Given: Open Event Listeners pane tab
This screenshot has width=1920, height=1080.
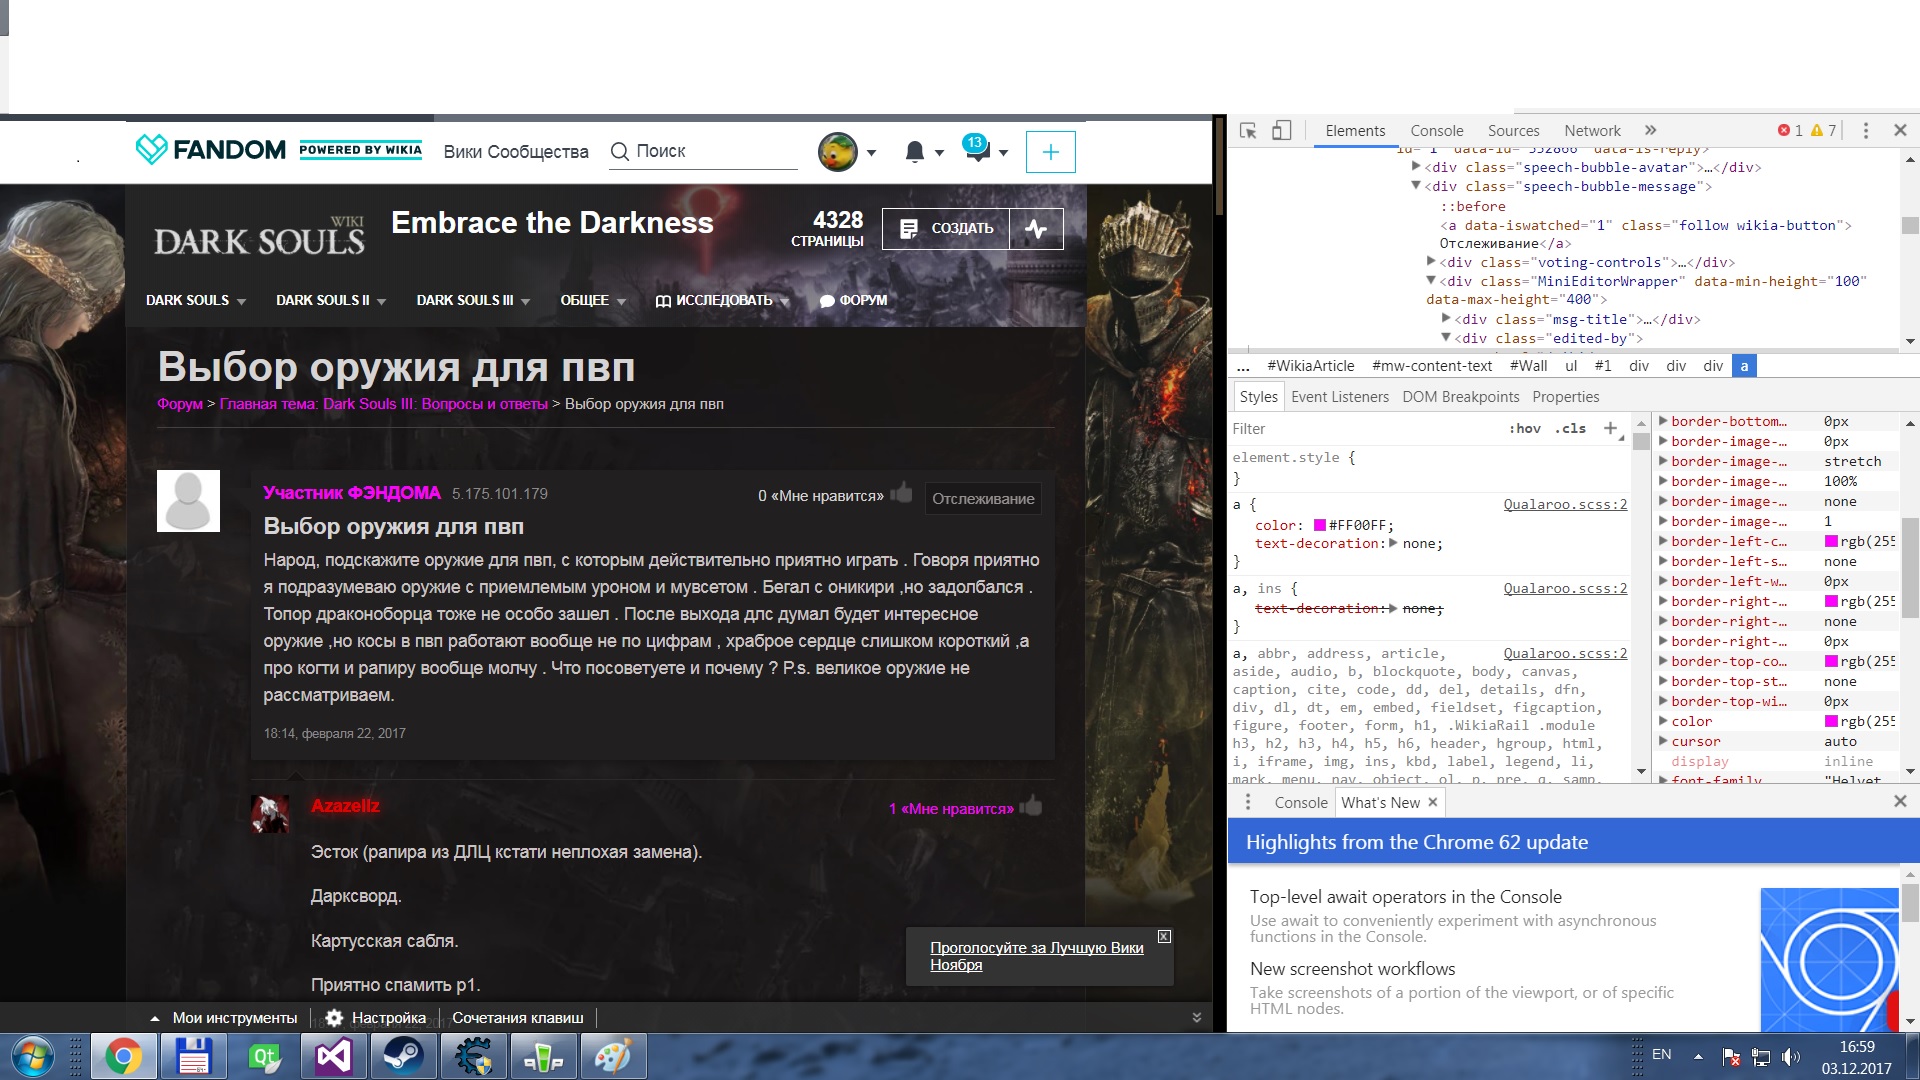Looking at the screenshot, I should coord(1339,397).
